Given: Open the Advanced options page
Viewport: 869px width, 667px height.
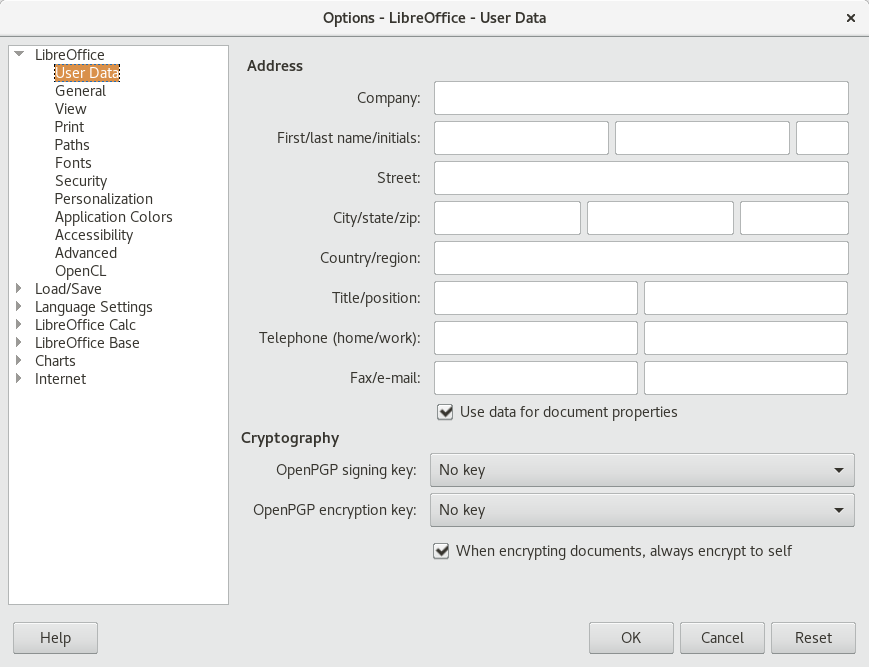Looking at the screenshot, I should [86, 253].
